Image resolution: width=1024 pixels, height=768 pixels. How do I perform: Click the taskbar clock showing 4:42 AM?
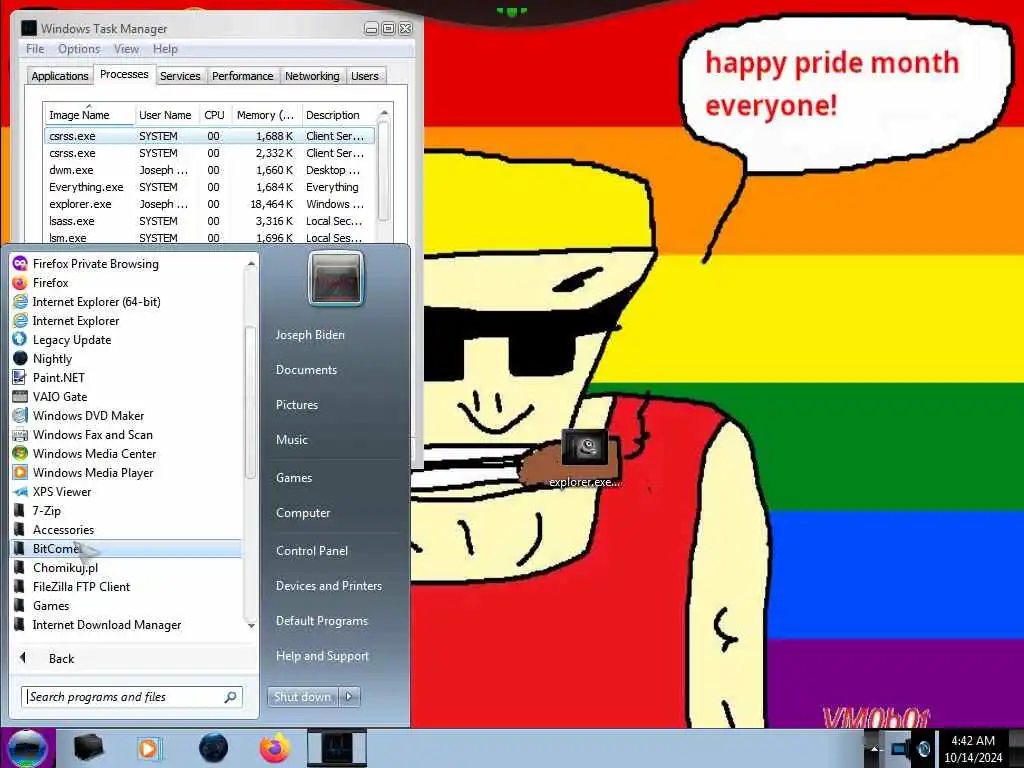pos(973,749)
